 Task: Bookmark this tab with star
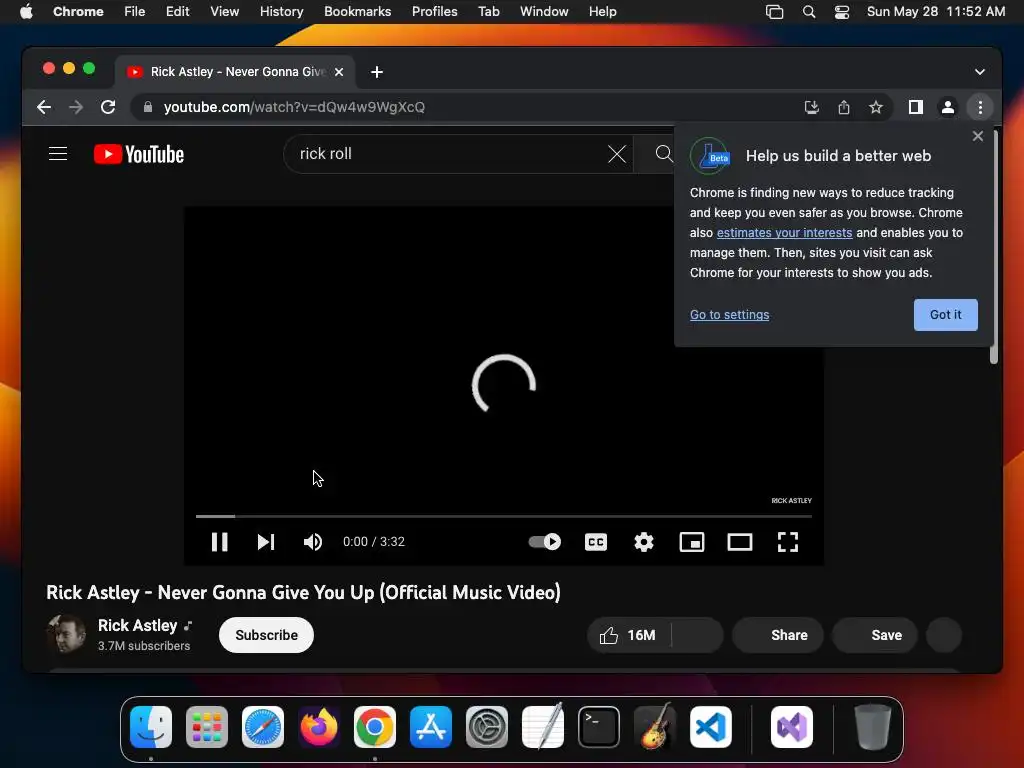pos(876,107)
